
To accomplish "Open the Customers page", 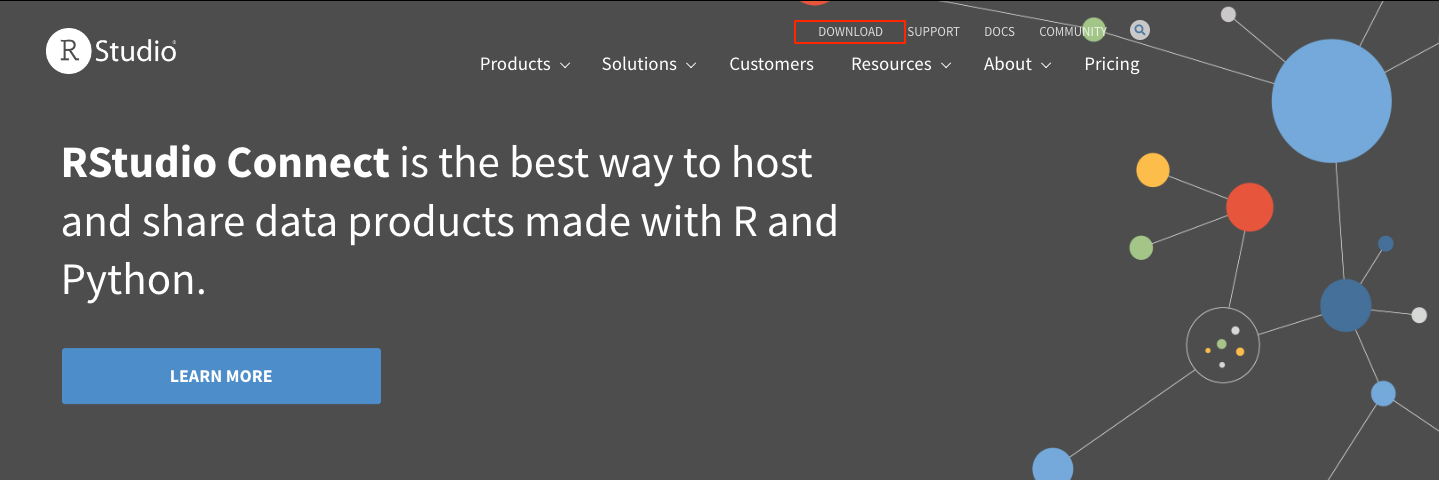I will click(771, 64).
